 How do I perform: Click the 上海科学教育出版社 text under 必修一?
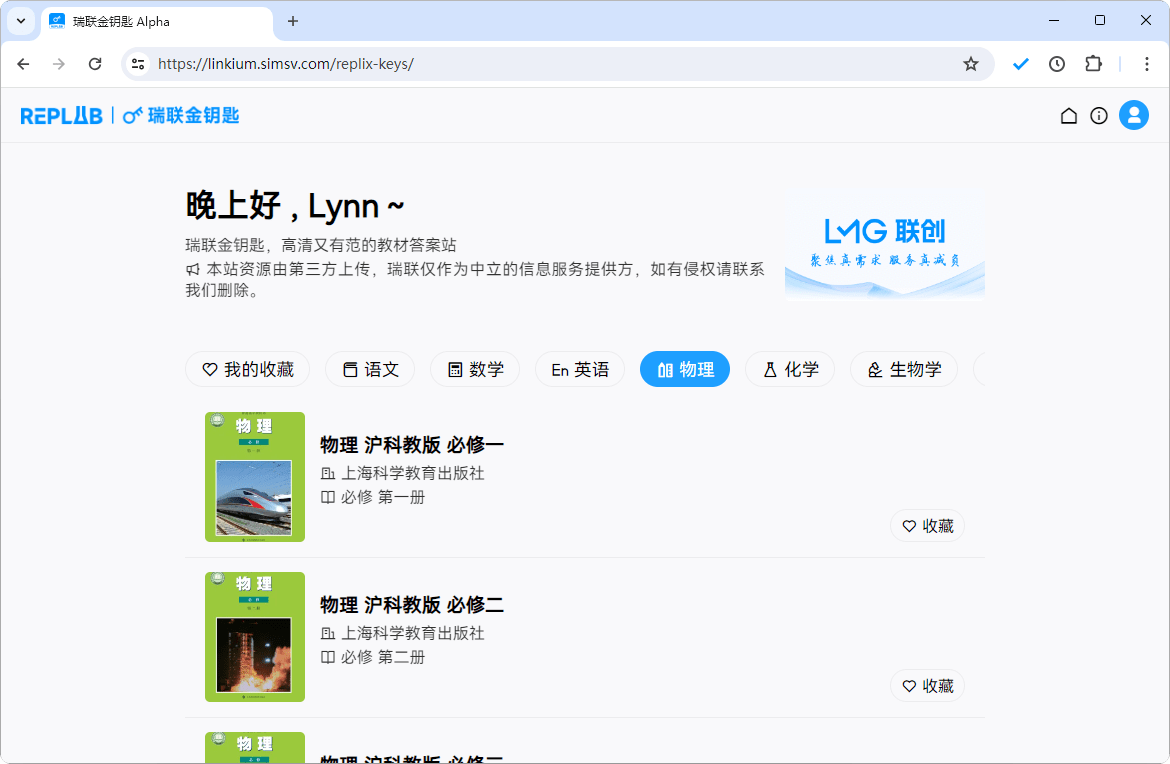click(x=413, y=473)
